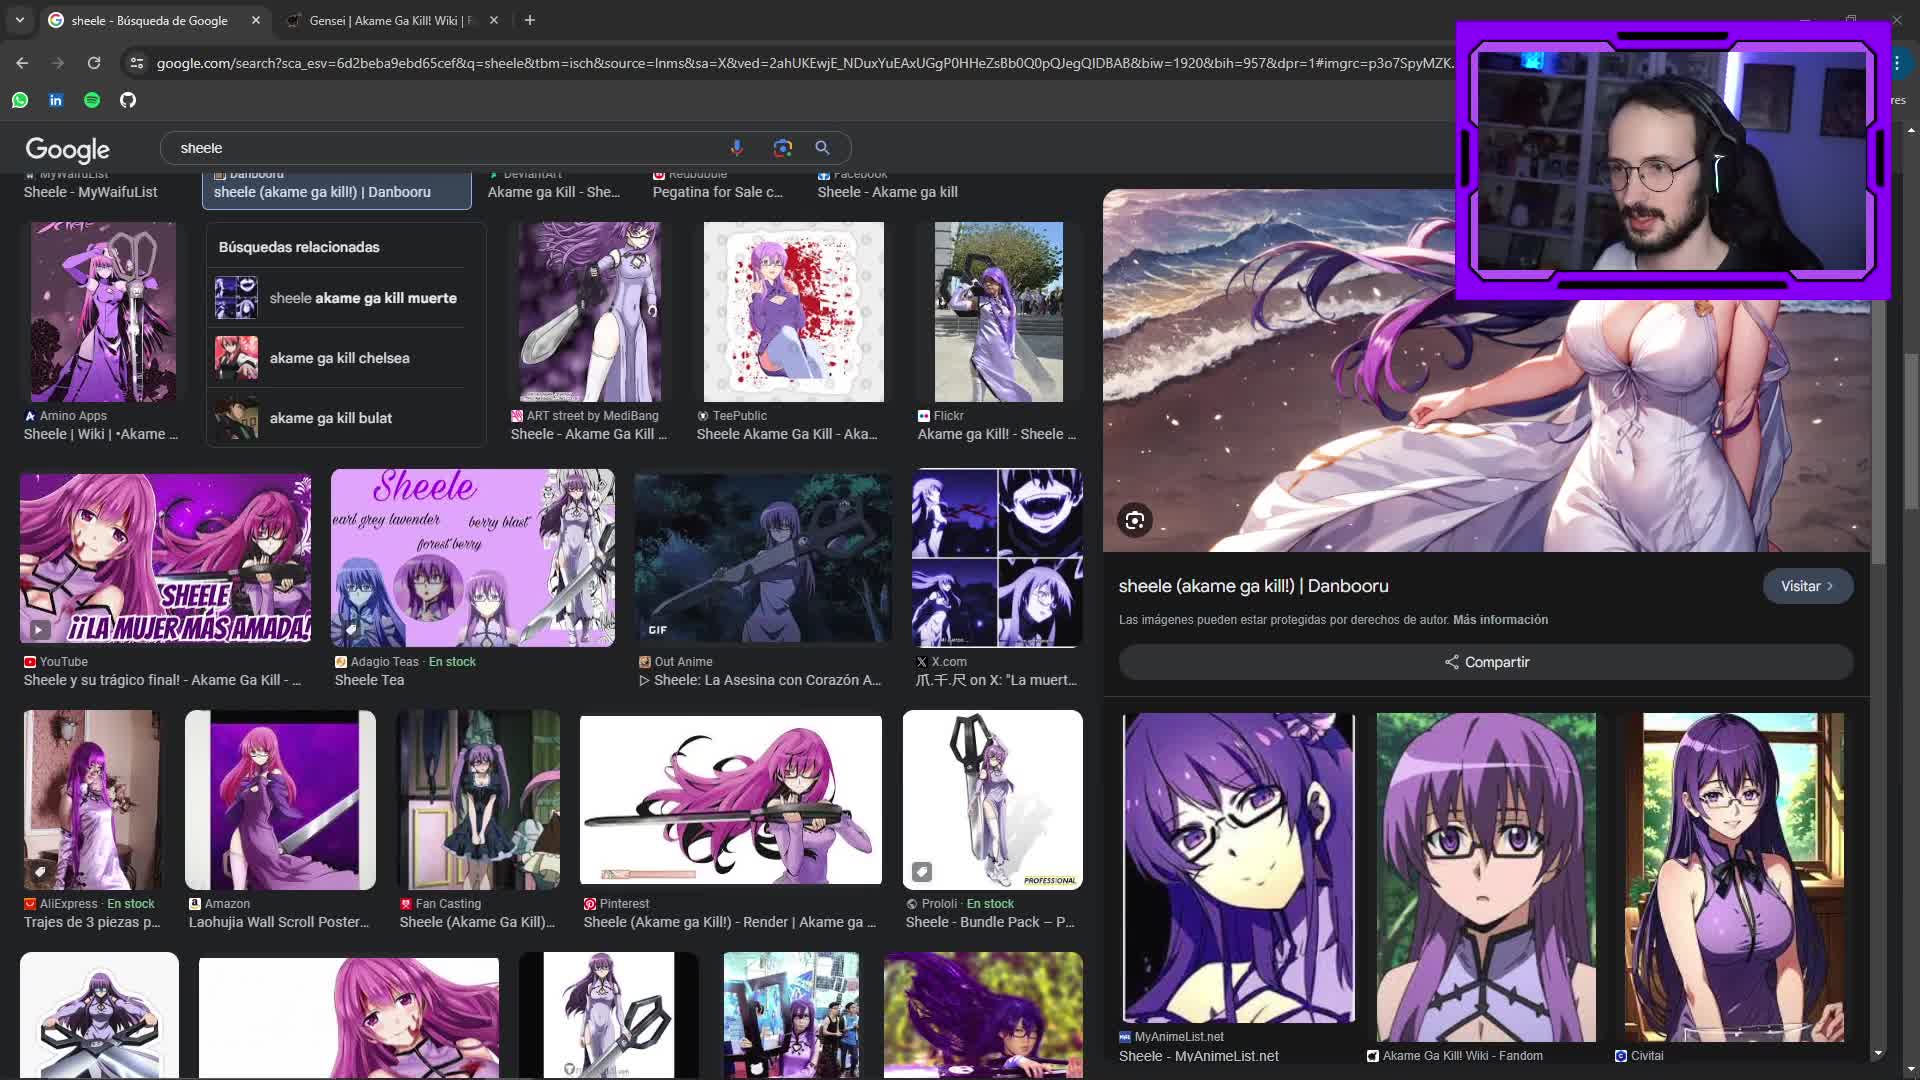Viewport: 1920px width, 1080px height.
Task: Open the ART street by MediBang thumbnail
Action: 590,312
